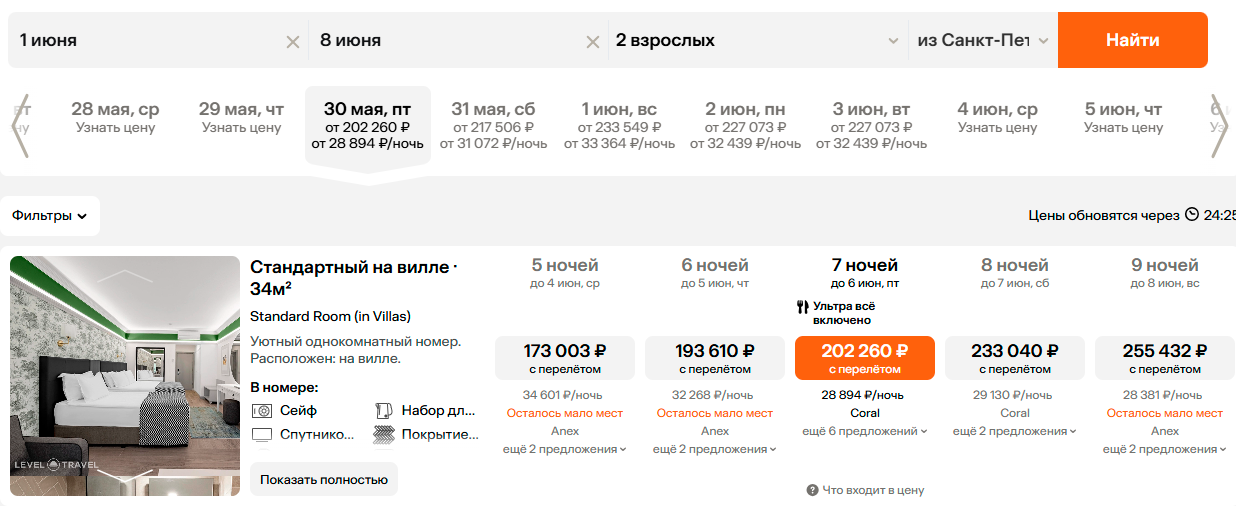Click the safe (Сейф) amenity icon
This screenshot has width=1236, height=506.
(262, 410)
